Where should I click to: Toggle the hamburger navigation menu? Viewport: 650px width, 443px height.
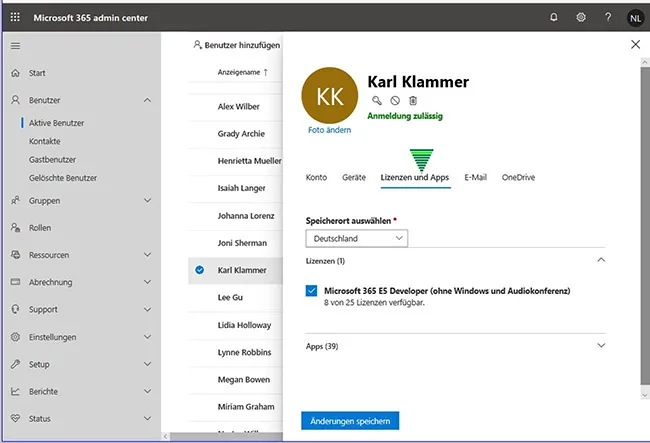[15, 46]
